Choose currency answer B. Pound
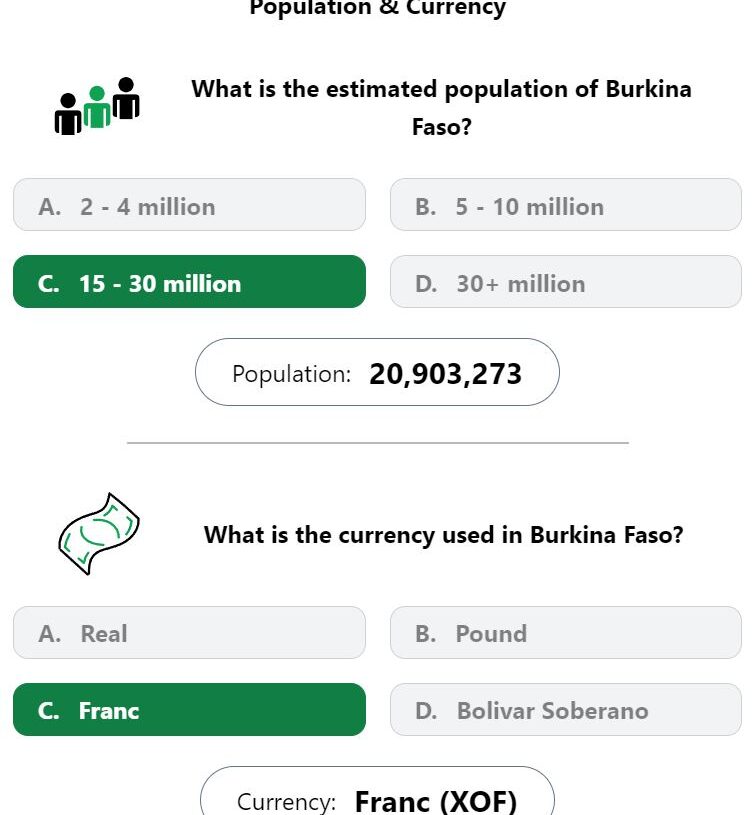 click(566, 633)
